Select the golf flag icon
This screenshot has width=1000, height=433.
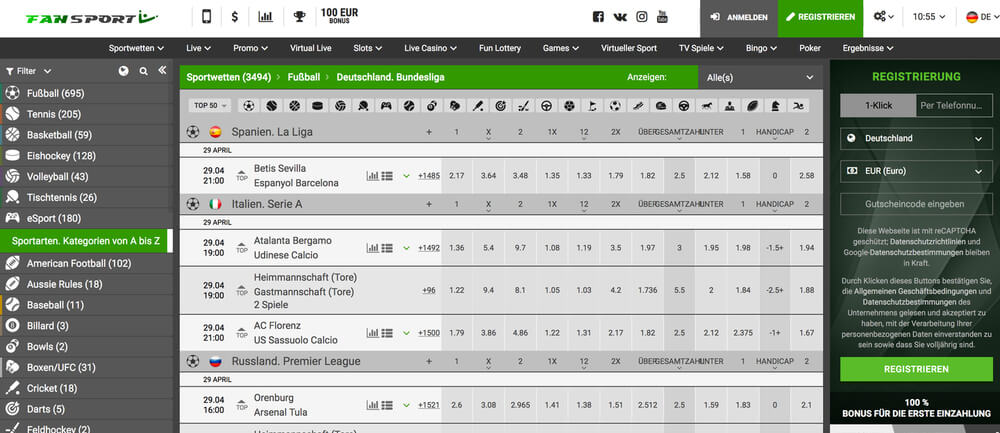click(x=592, y=106)
